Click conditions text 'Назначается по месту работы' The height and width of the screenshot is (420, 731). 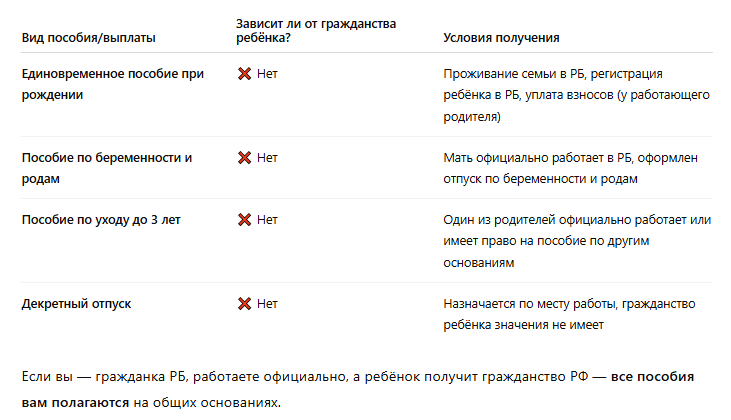569,314
